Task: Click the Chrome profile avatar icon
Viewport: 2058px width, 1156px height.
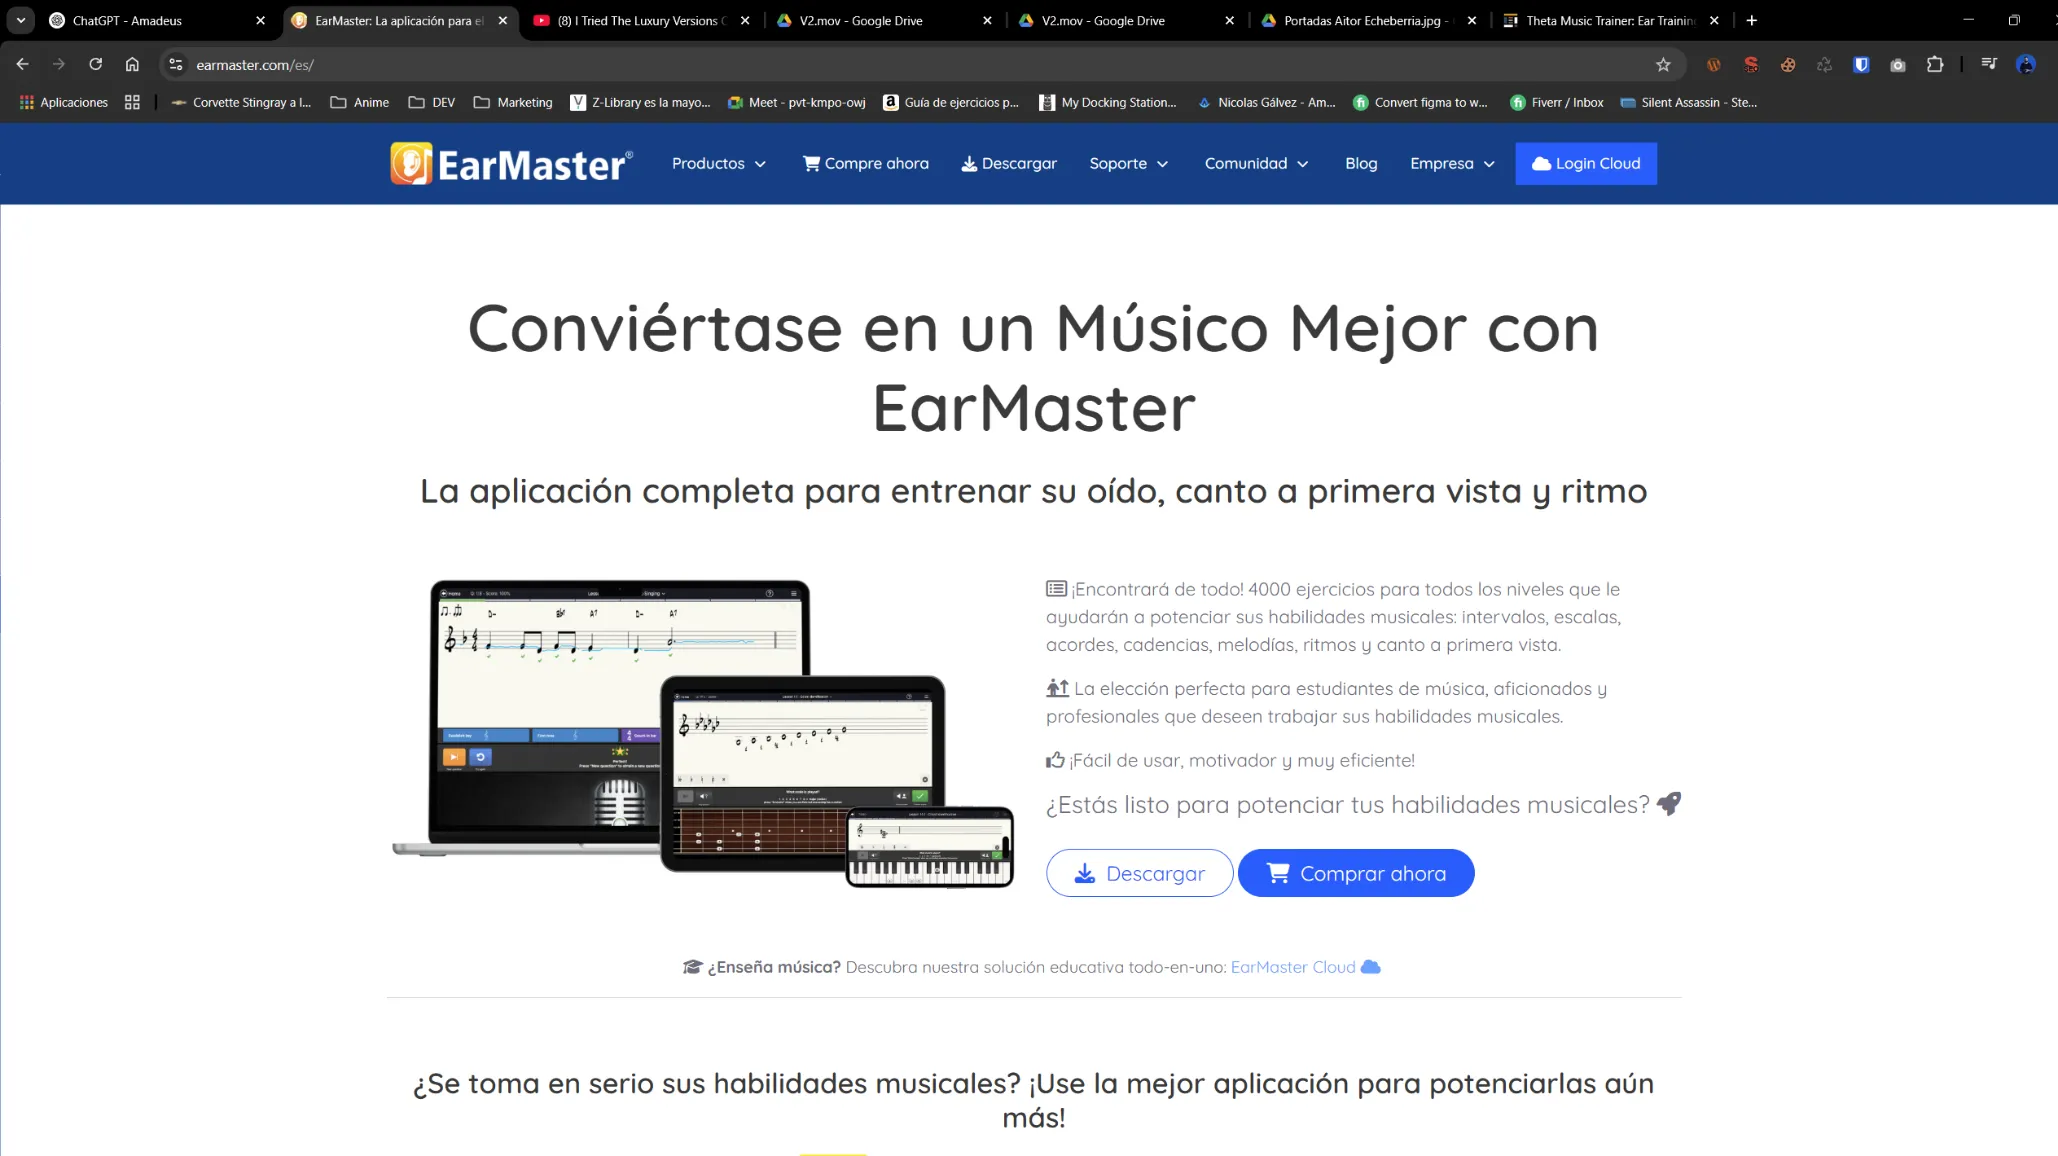Action: coord(2026,64)
